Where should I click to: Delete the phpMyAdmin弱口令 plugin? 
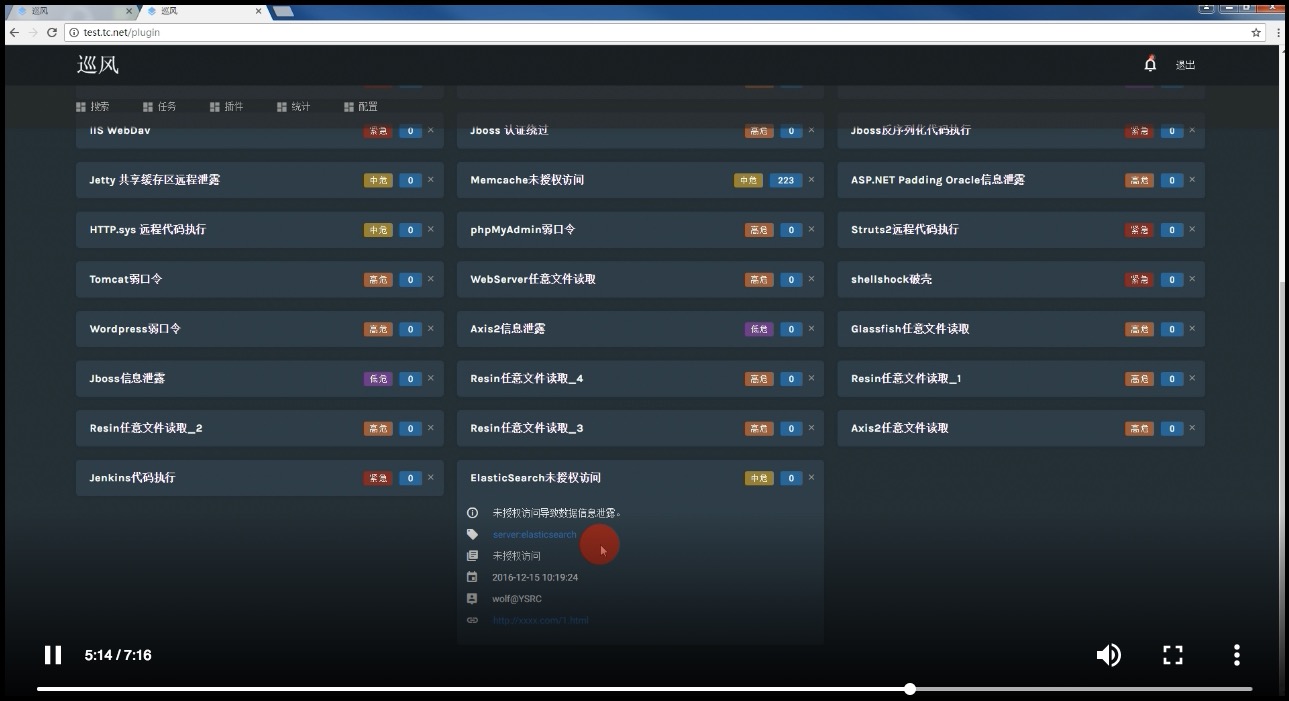click(811, 229)
